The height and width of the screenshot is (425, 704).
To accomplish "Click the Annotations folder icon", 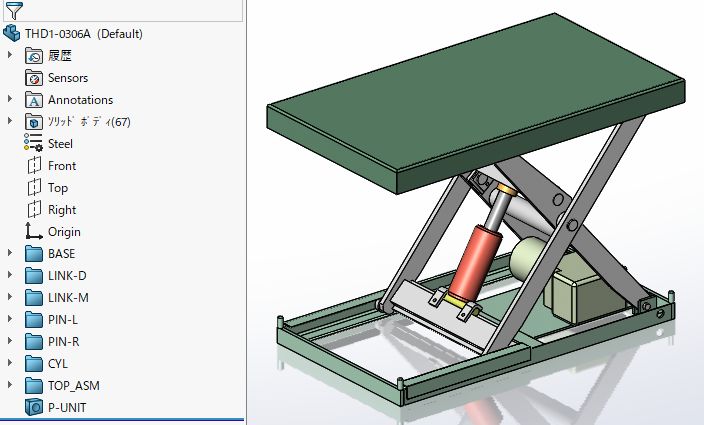I will [34, 100].
